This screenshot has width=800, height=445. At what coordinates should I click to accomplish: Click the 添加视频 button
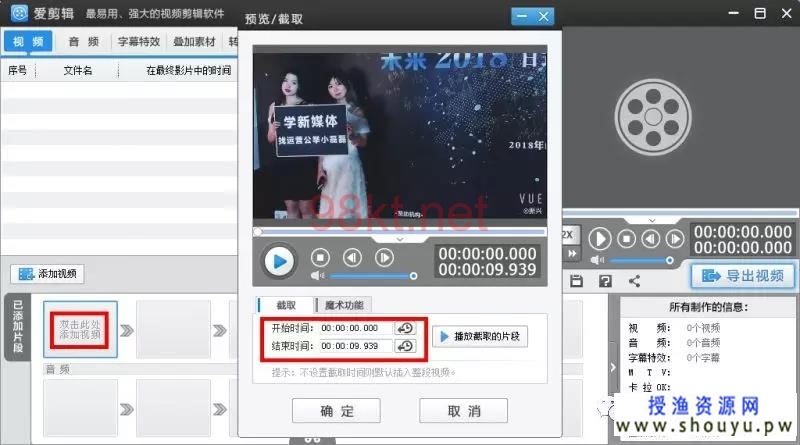pyautogui.click(x=47, y=274)
